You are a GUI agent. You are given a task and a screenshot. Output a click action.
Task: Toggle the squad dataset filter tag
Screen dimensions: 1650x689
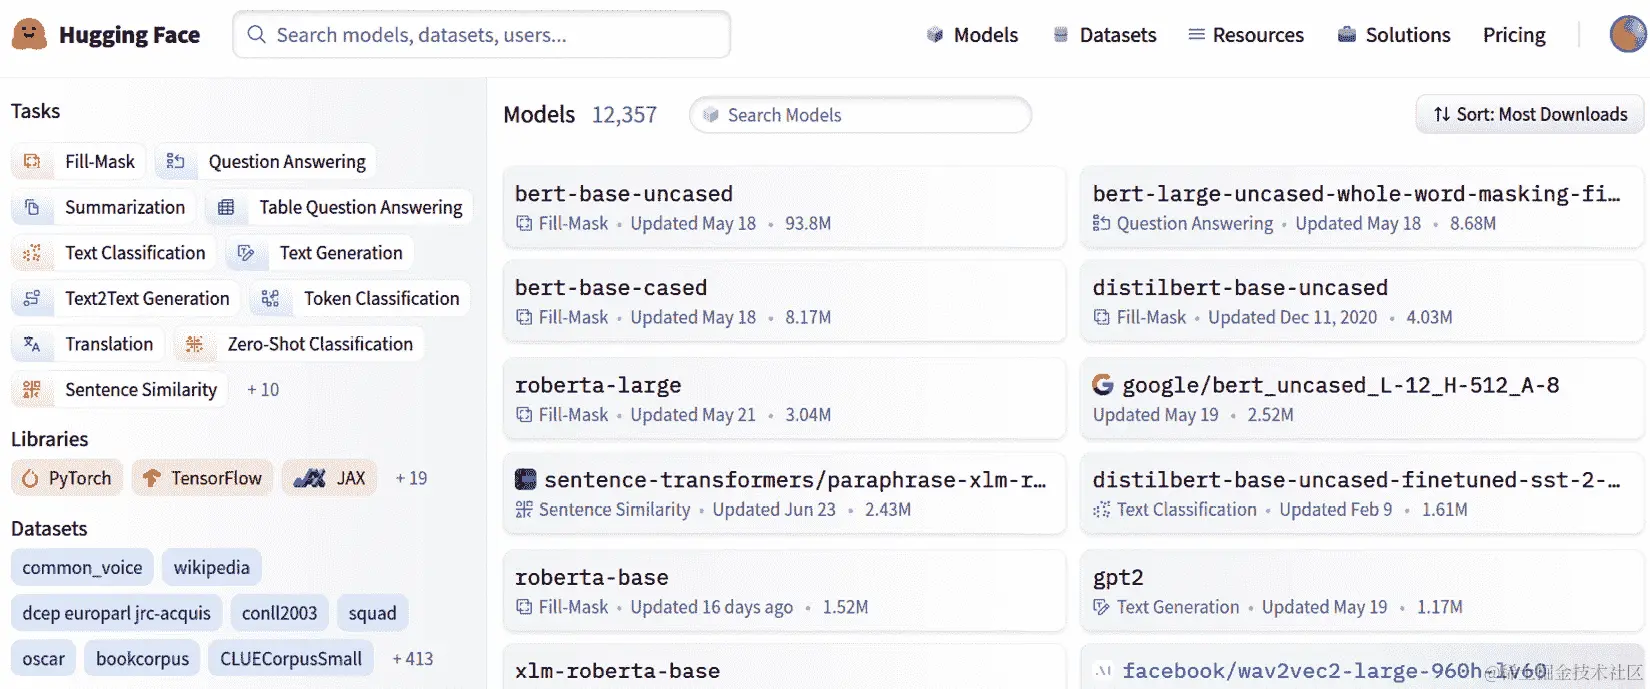[372, 613]
